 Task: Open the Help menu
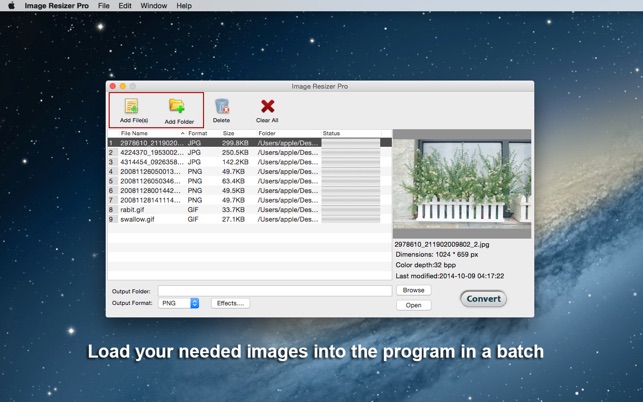point(184,6)
